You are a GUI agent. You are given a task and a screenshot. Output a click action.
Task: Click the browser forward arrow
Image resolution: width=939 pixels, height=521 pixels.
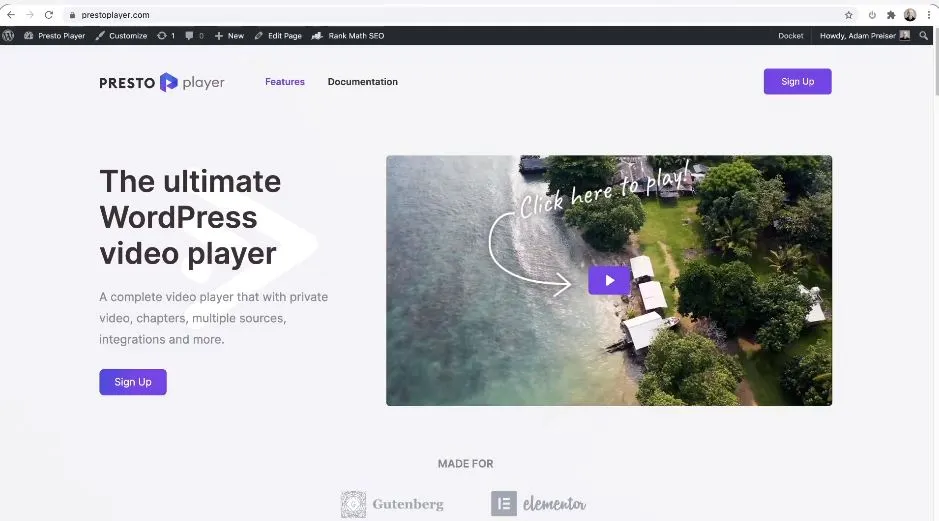click(30, 15)
